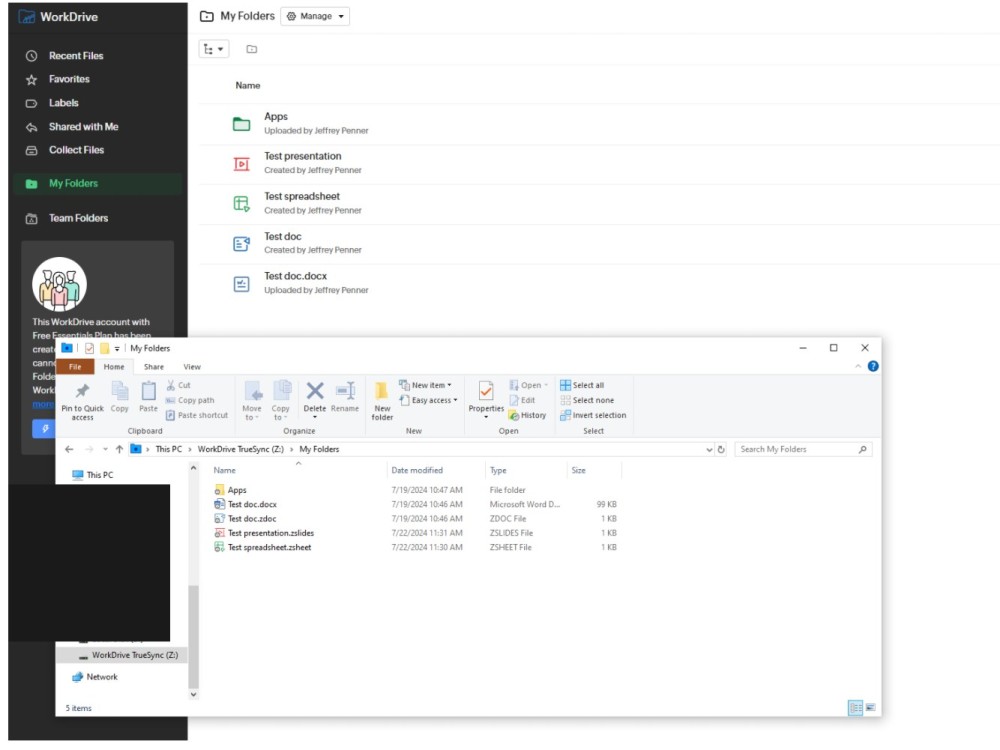Click Open in the ribbon Open group
This screenshot has height=750, width=1000.
click(529, 385)
